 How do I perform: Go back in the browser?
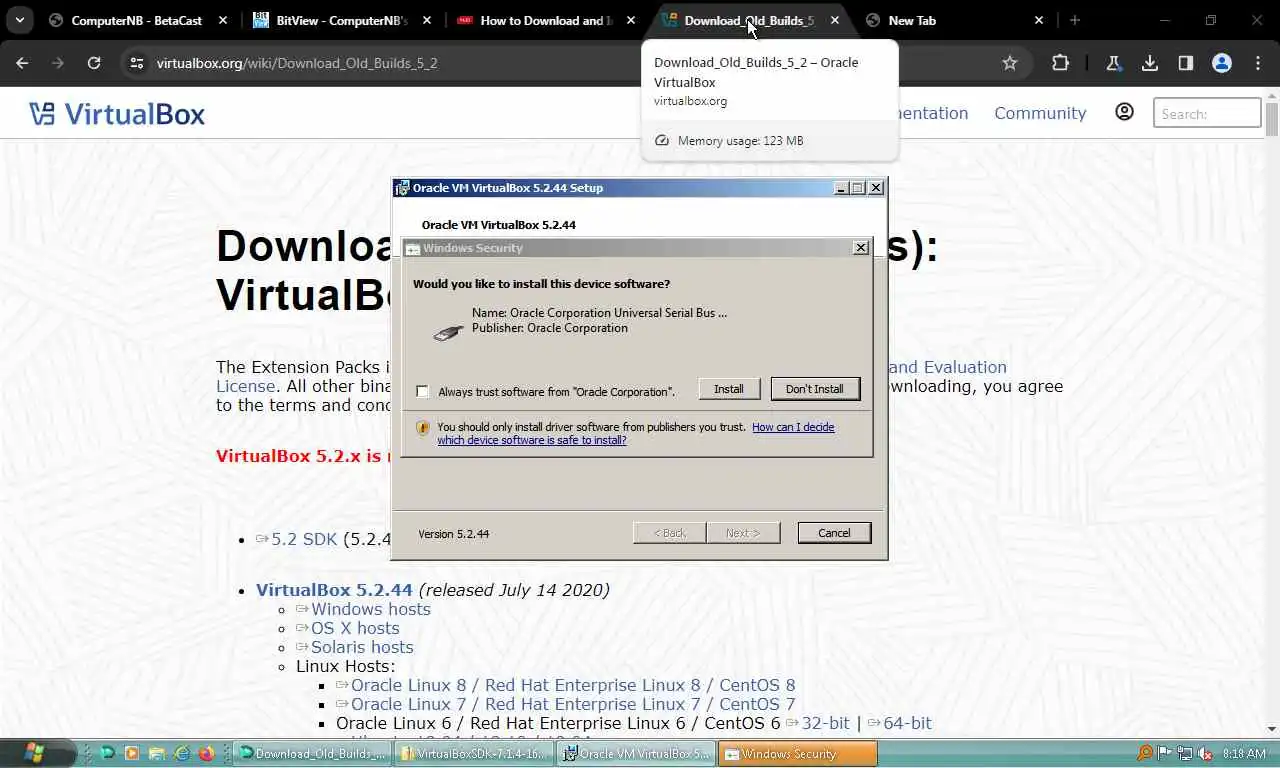pos(22,63)
